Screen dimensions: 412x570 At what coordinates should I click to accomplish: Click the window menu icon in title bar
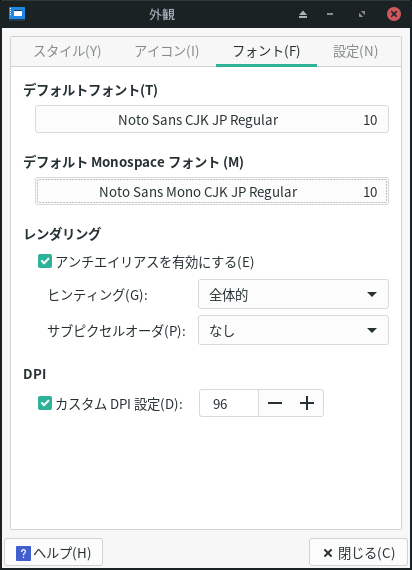[x=17, y=14]
